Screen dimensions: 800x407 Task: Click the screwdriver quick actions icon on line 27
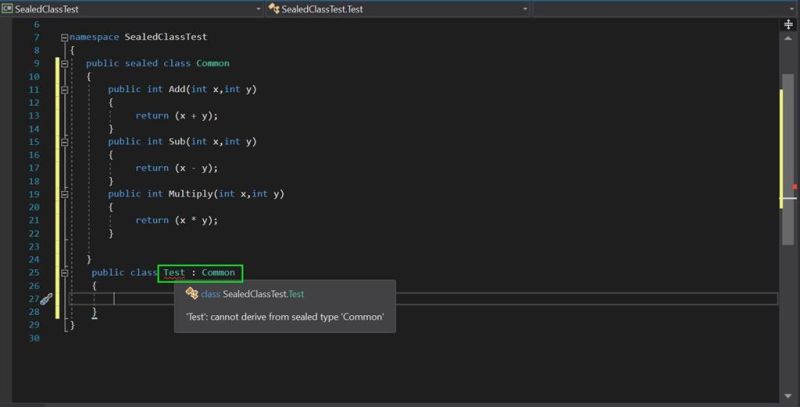46,299
